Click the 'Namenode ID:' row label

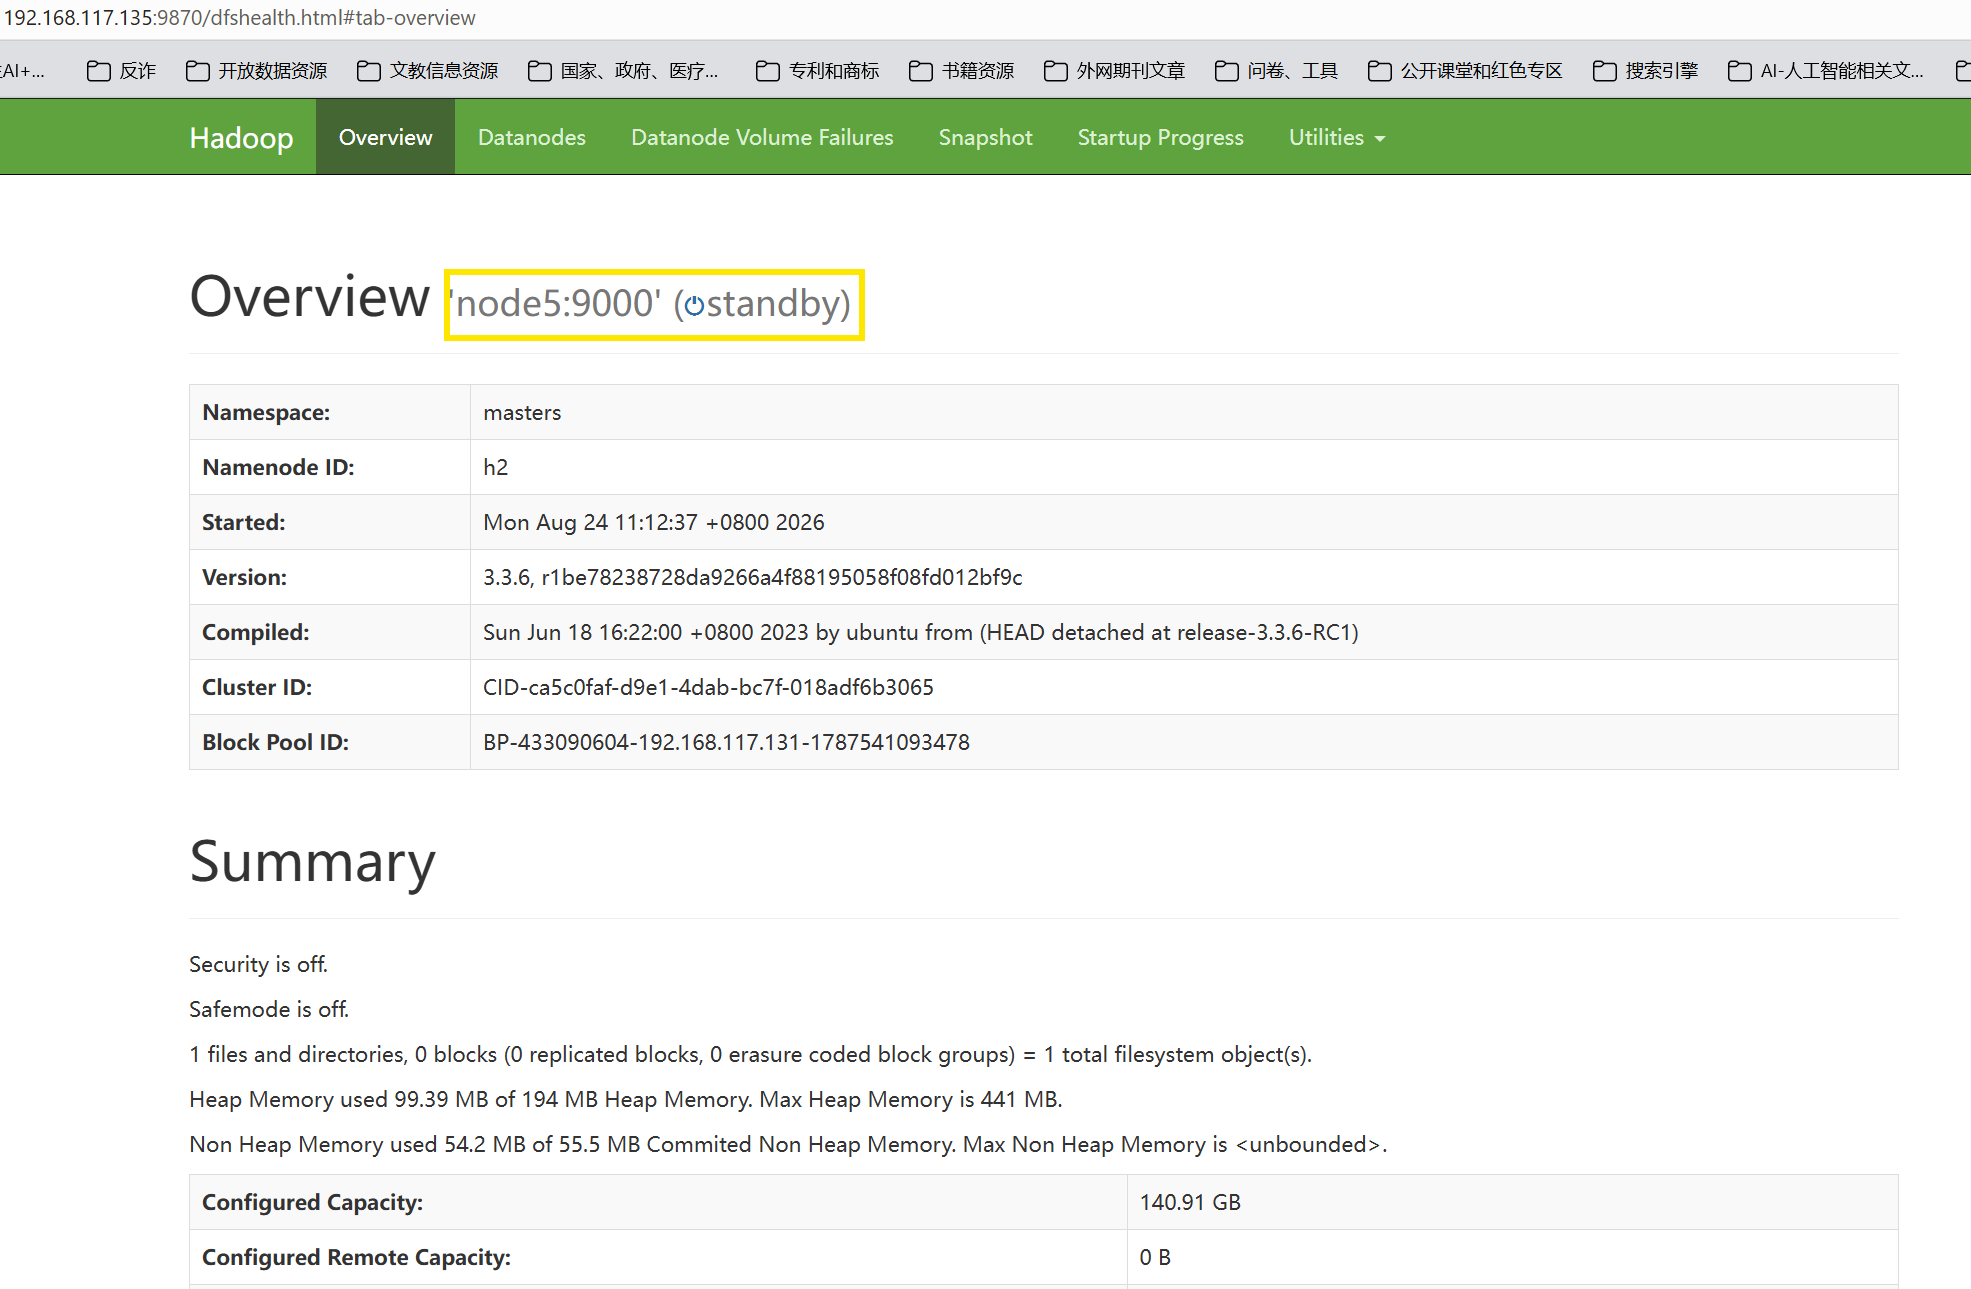point(278,467)
